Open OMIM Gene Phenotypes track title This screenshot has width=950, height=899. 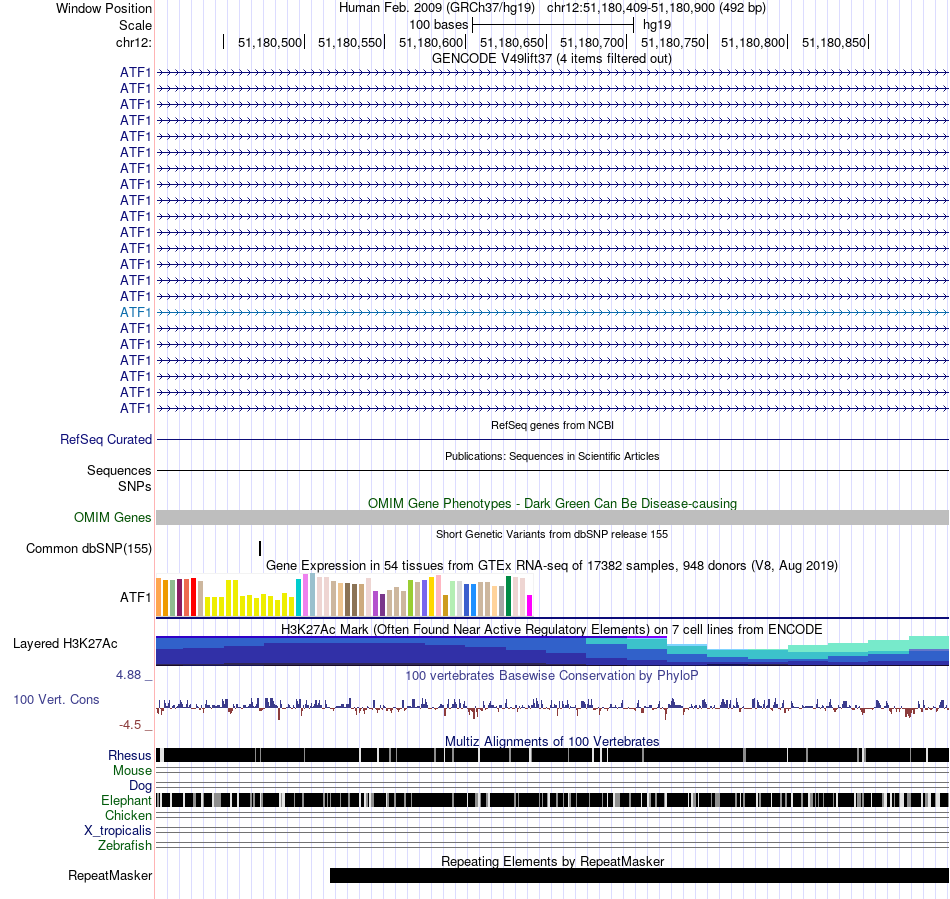click(x=552, y=503)
